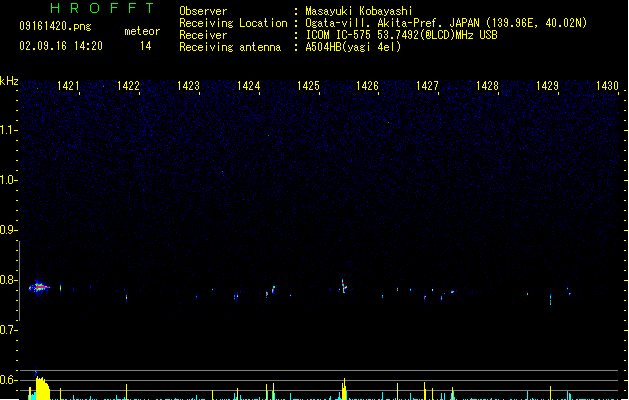Click the 1.0 kHz frequency tick label
Screen dimensions: 629x400
(x=8, y=180)
